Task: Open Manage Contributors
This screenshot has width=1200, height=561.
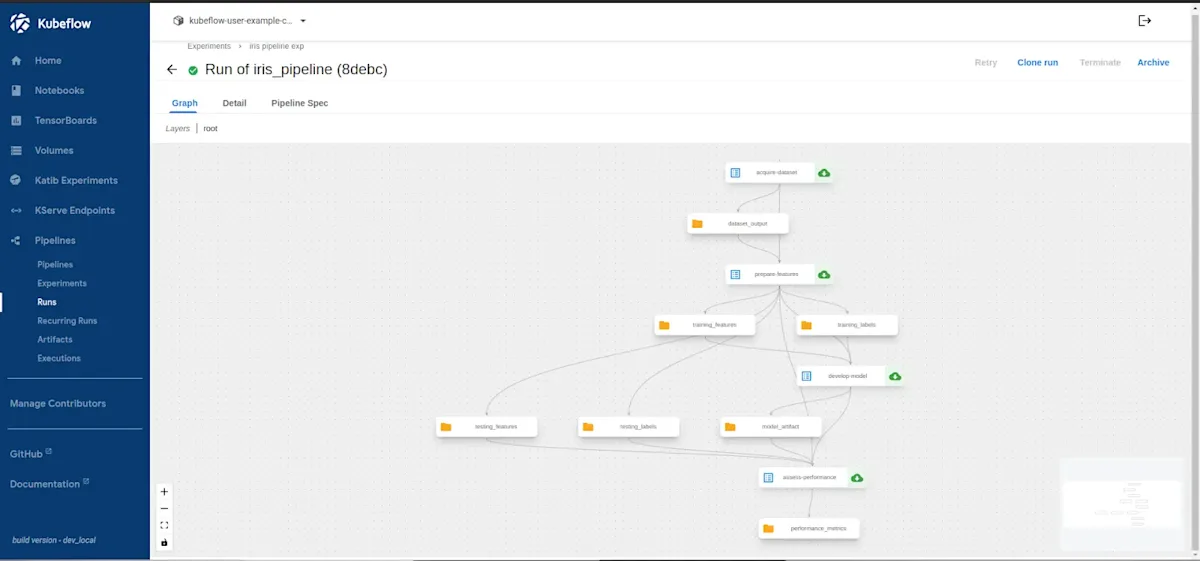Action: tap(58, 404)
